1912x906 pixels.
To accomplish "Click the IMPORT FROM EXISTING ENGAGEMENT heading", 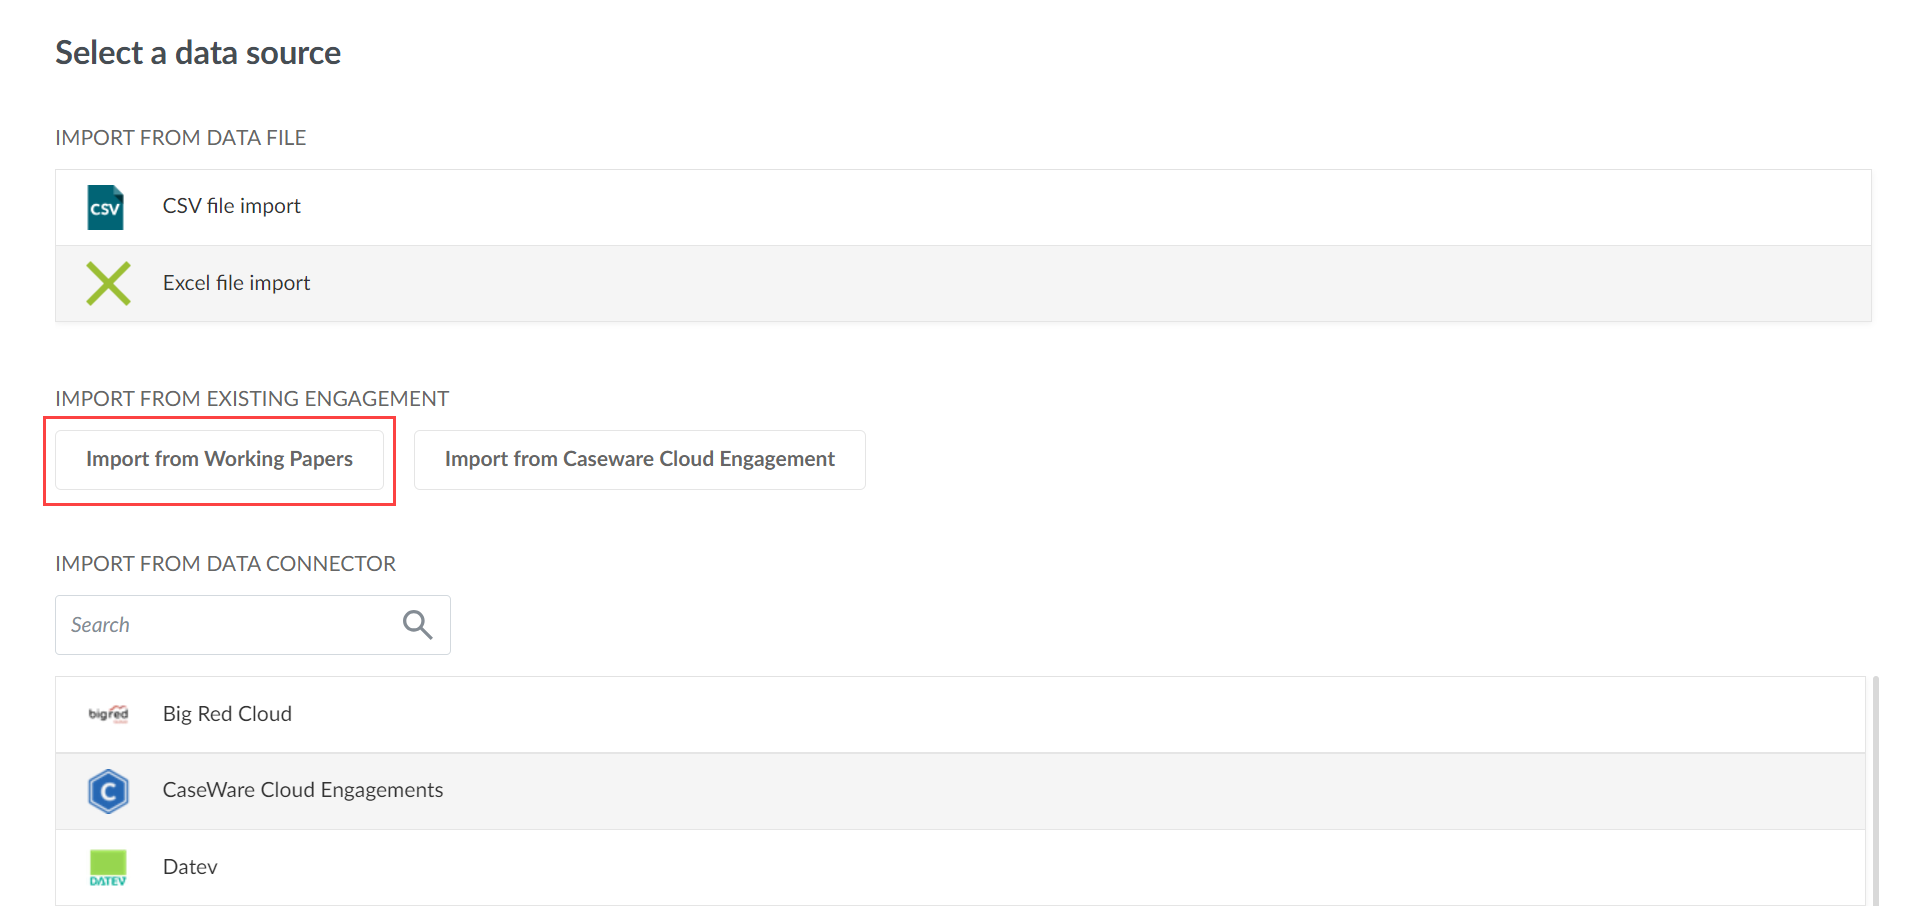I will click(252, 399).
